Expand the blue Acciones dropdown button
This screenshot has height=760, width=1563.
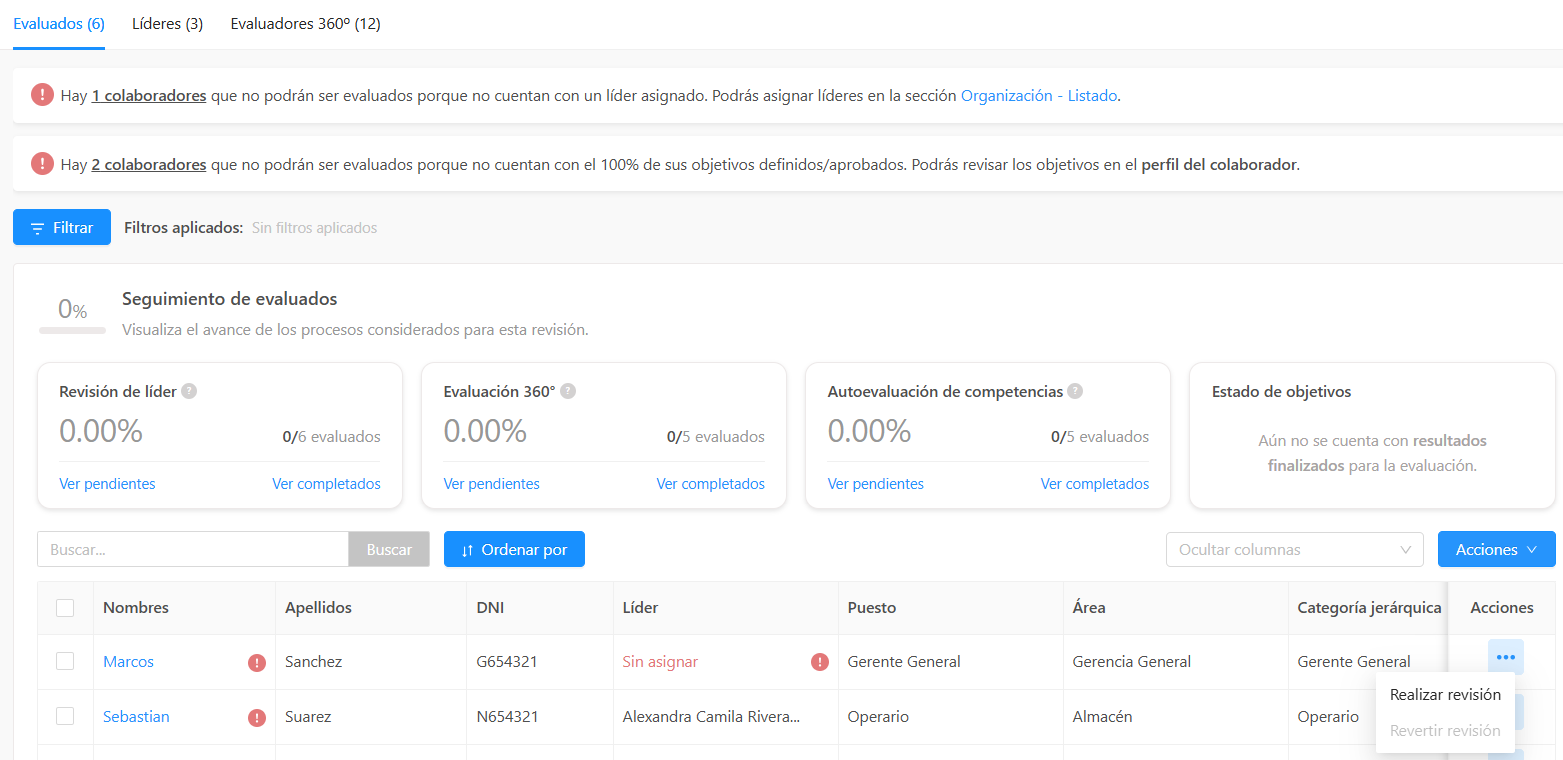1496,549
